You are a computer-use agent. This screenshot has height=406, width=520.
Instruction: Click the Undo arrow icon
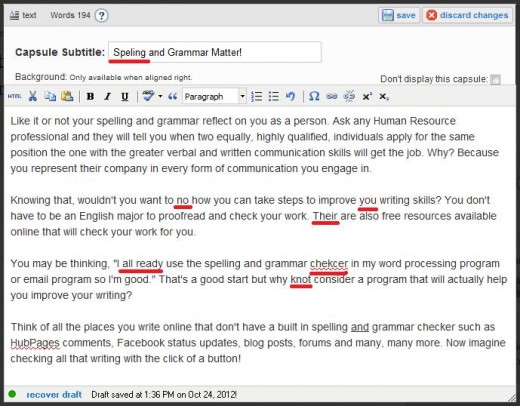click(290, 96)
